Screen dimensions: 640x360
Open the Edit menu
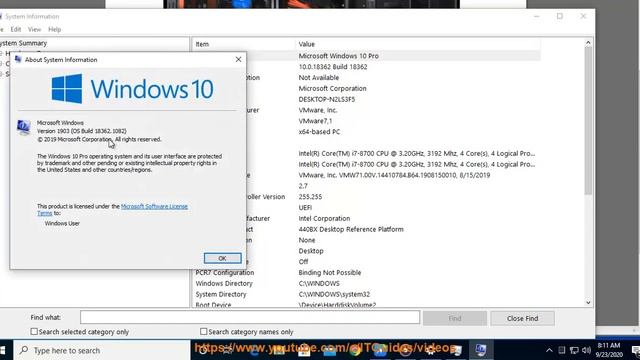point(16,29)
